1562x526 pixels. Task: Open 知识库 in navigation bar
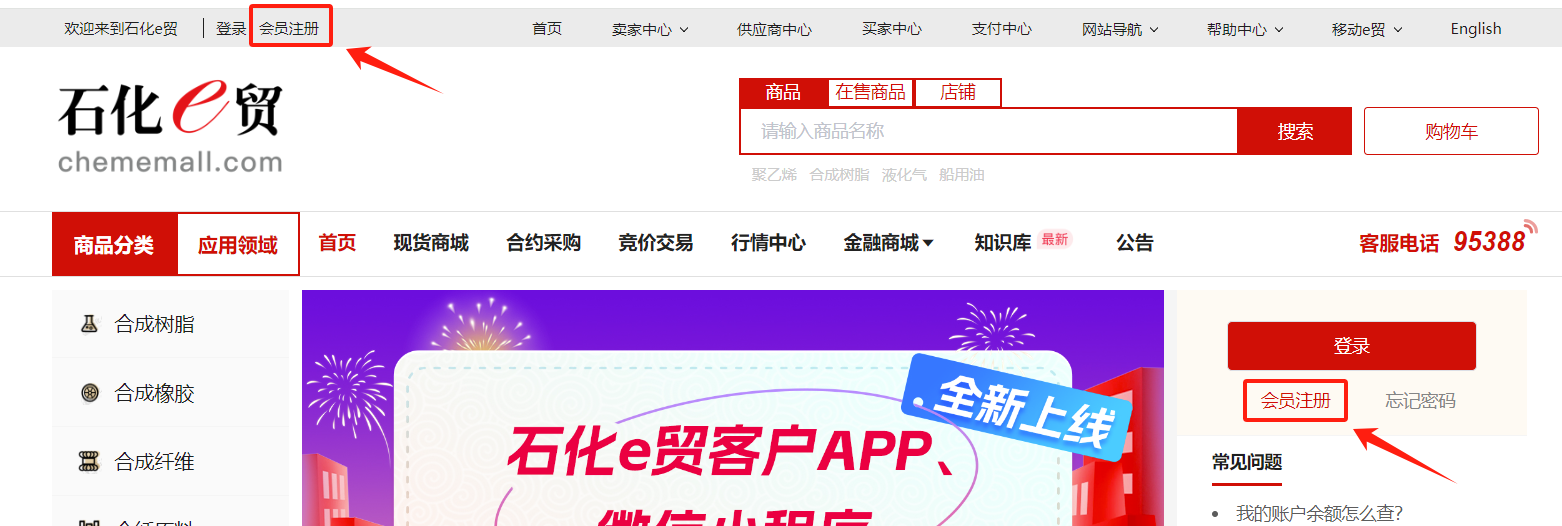pos(1003,242)
